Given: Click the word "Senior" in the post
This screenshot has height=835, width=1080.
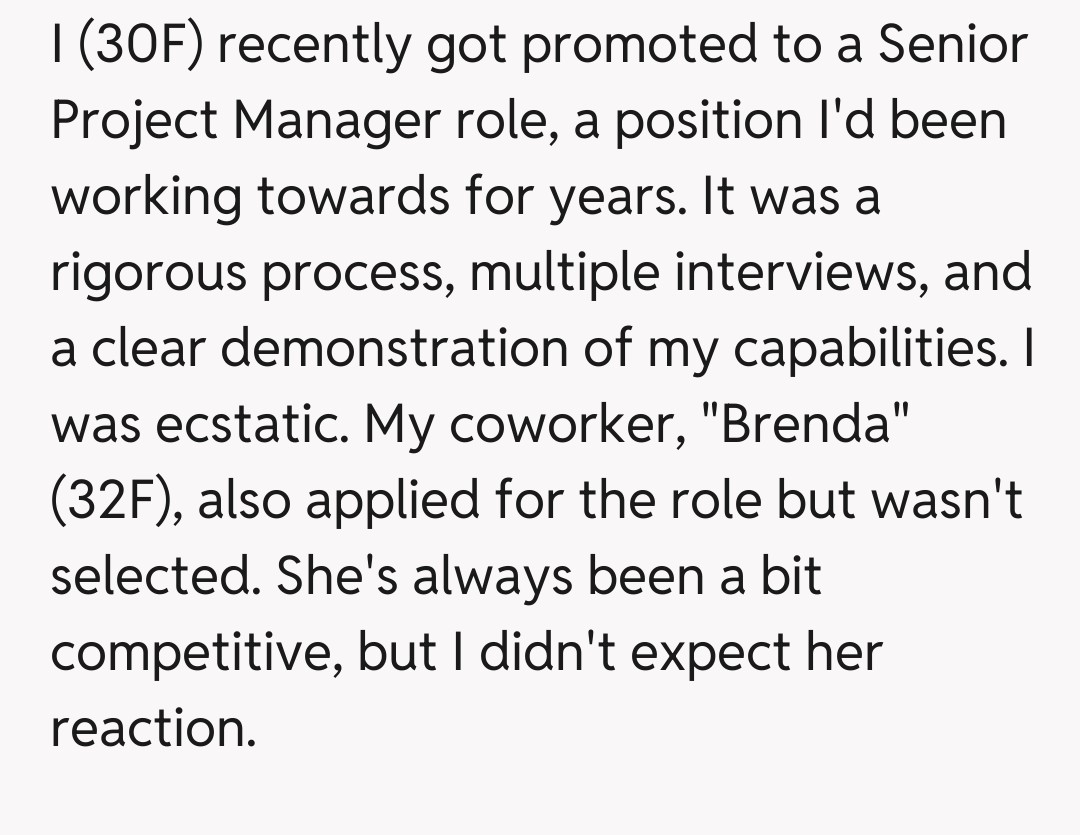Looking at the screenshot, I should 953,46.
